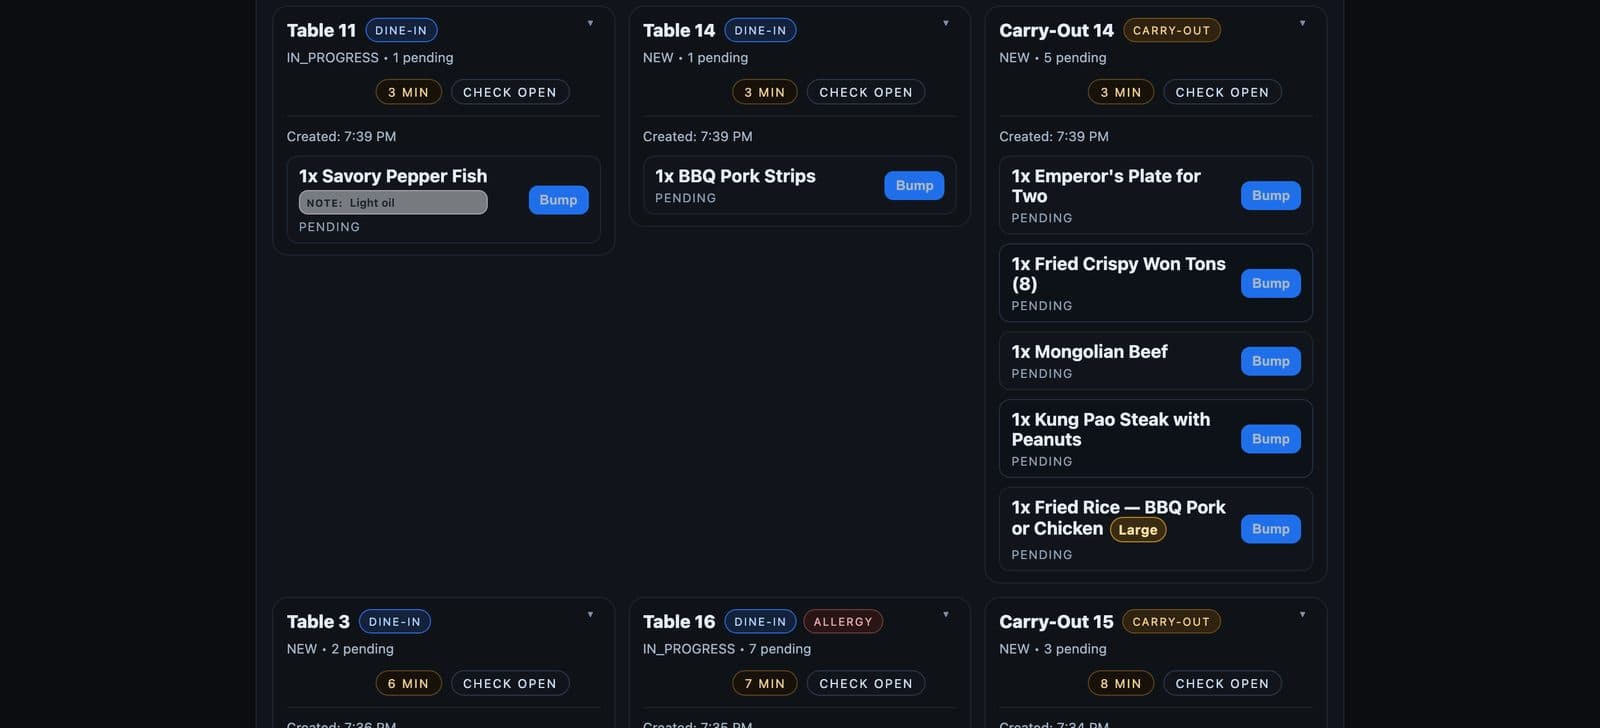Click the CARRY-OUT badge on Carry-Out 14
The image size is (1600, 728).
[x=1171, y=30]
